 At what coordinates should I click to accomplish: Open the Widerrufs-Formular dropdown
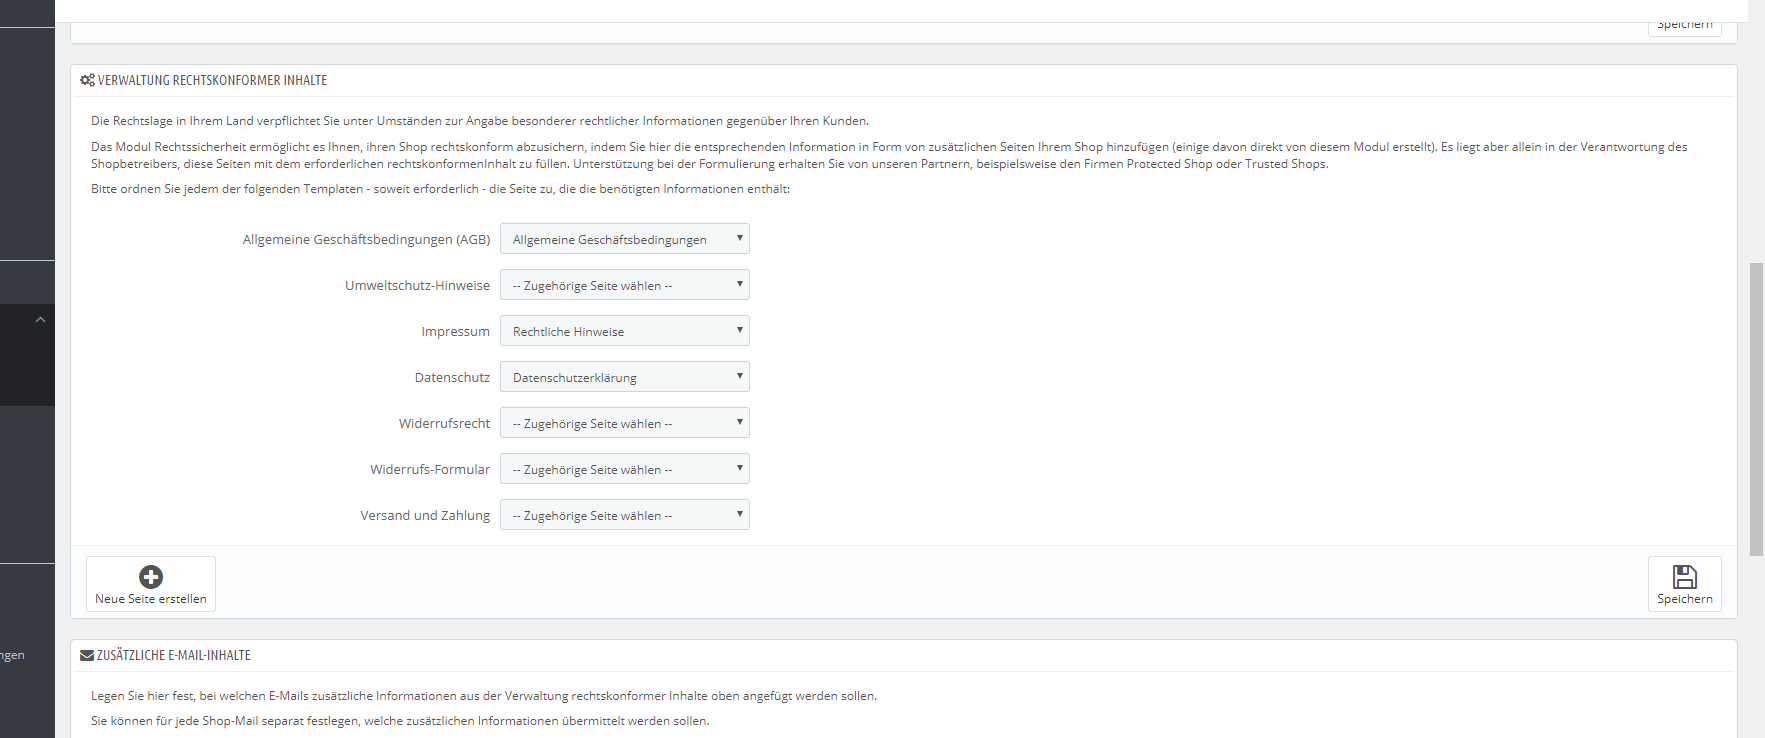pyautogui.click(x=624, y=469)
